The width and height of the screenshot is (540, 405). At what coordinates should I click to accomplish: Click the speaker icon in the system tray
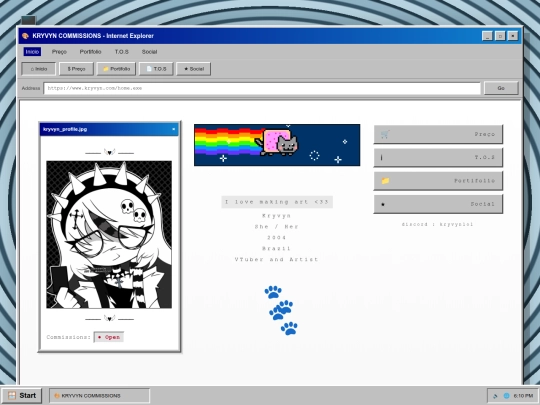coord(496,396)
